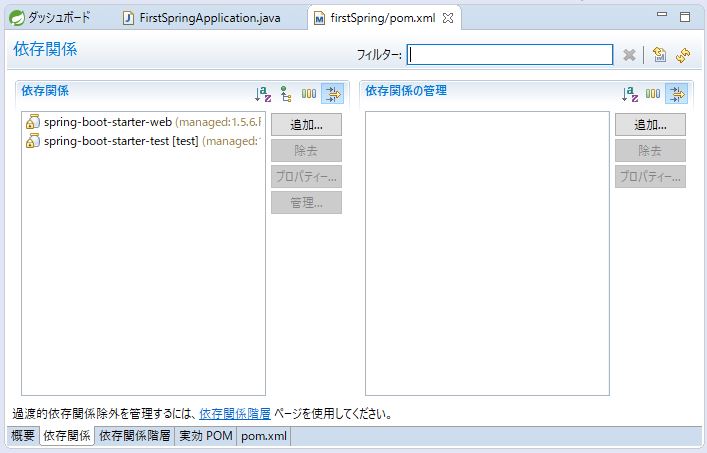Refresh dependencies with the yellow arrows icon
Viewport: 707px width, 453px height.
683,55
